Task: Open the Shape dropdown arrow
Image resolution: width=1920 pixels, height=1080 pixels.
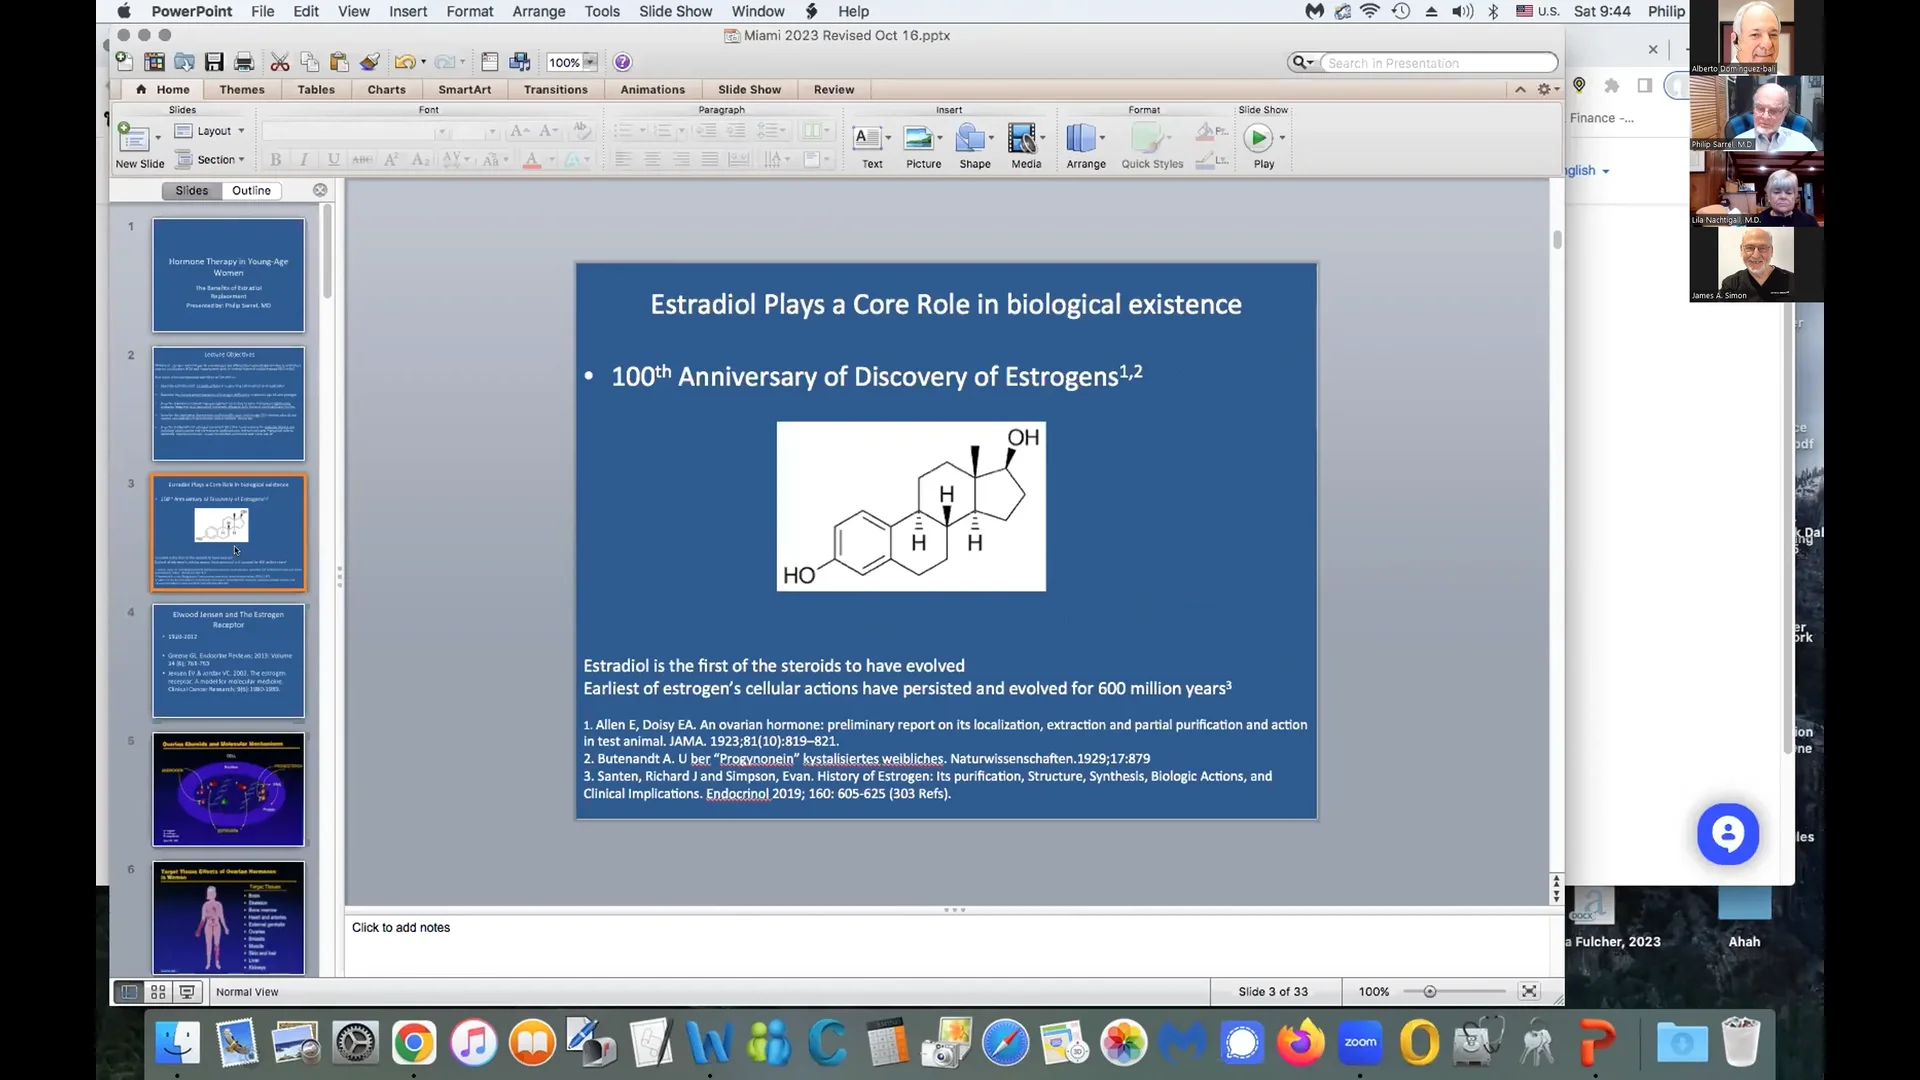Action: click(991, 138)
